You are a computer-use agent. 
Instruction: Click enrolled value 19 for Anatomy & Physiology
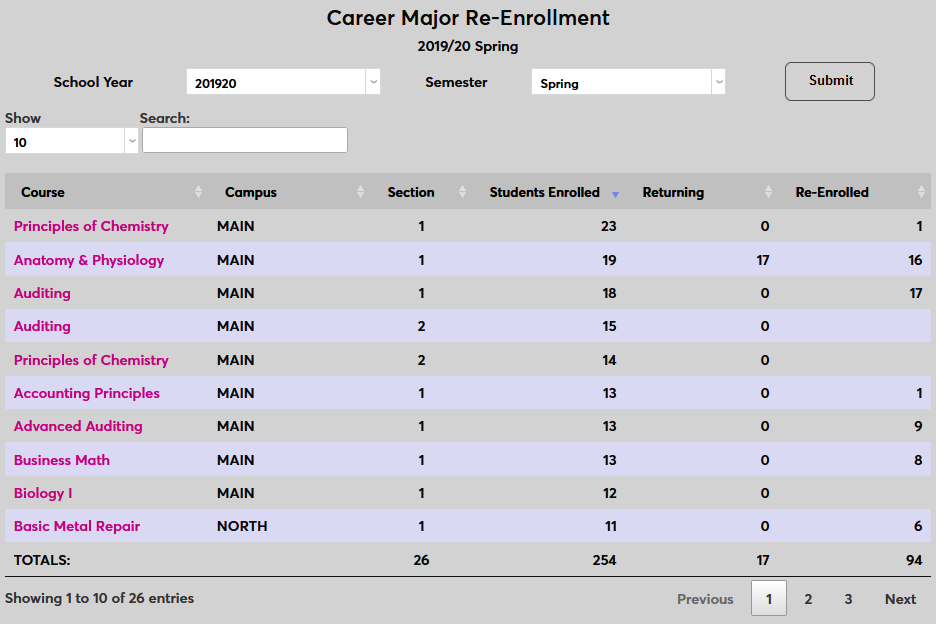point(609,260)
